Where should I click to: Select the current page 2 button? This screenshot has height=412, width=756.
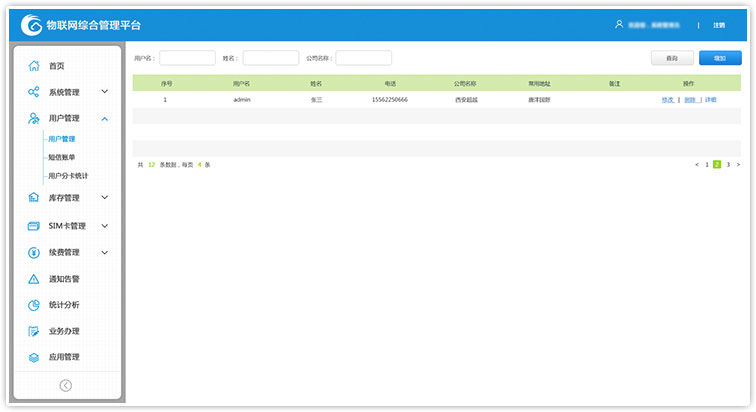717,164
